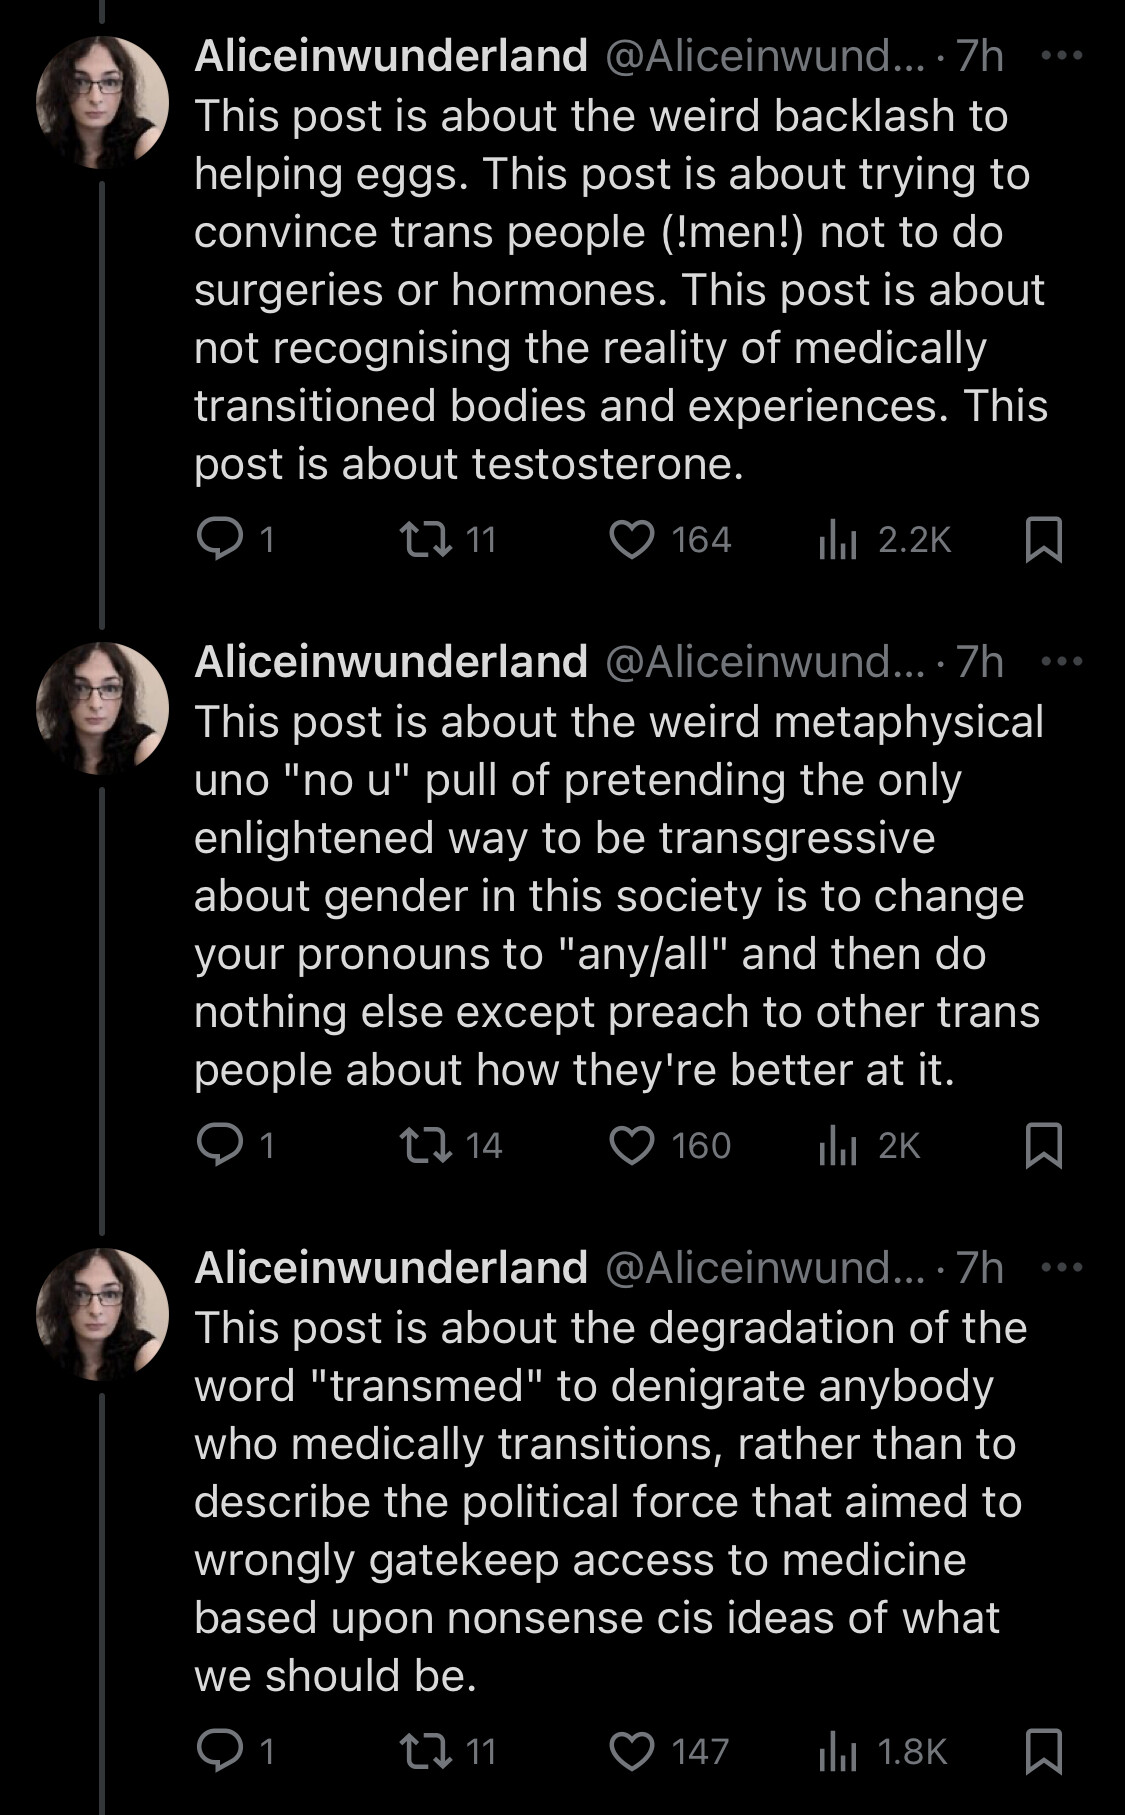Reply to the post about testosterone
1125x1815 pixels.
click(216, 540)
